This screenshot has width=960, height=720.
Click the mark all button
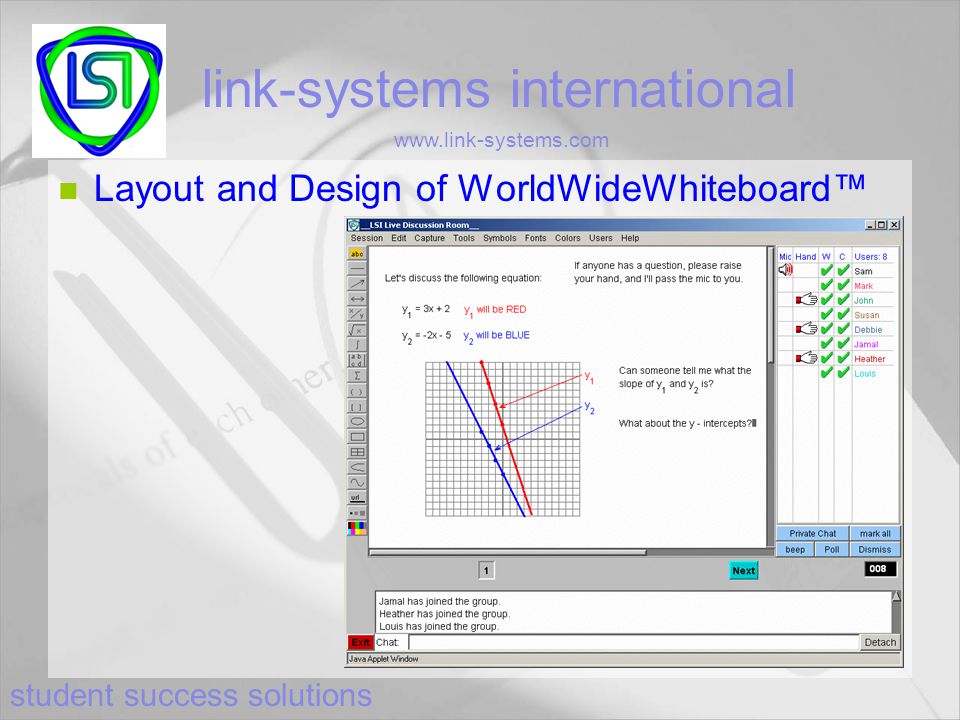[x=875, y=533]
